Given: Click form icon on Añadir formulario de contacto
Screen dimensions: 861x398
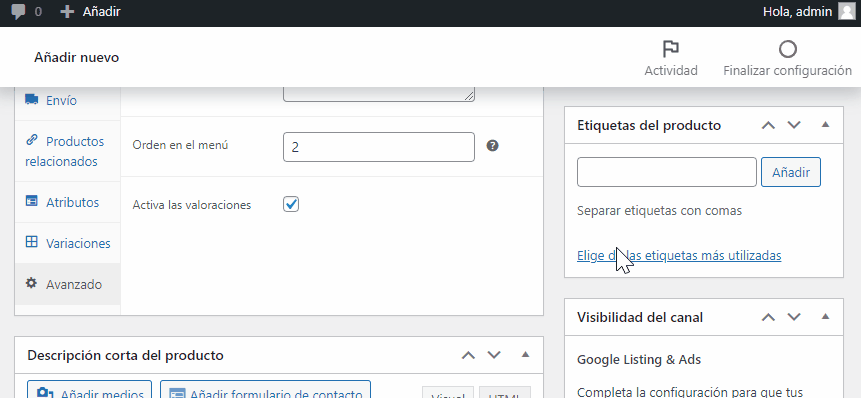Looking at the screenshot, I should 177,394.
